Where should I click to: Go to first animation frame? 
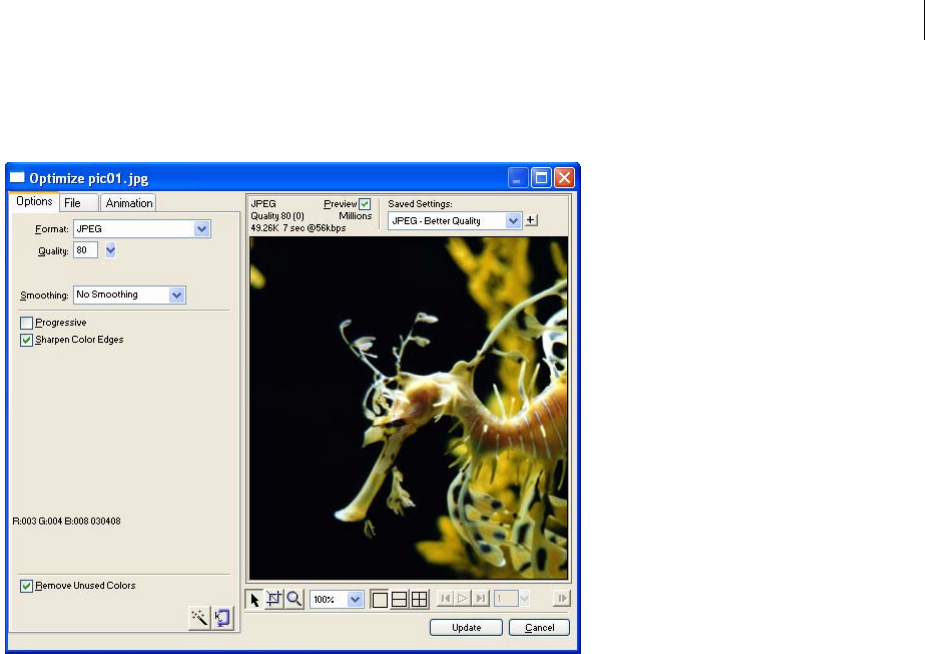[x=445, y=599]
